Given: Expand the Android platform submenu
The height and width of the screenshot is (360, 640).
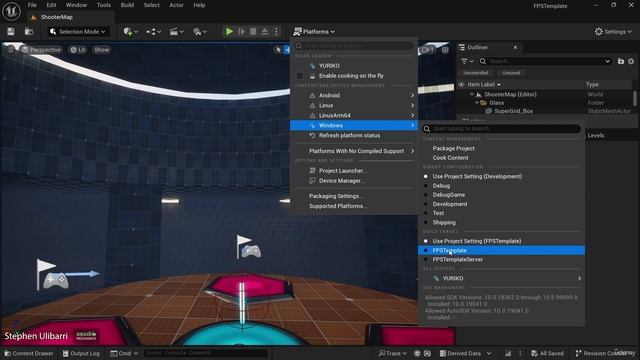Looking at the screenshot, I should pyautogui.click(x=354, y=95).
